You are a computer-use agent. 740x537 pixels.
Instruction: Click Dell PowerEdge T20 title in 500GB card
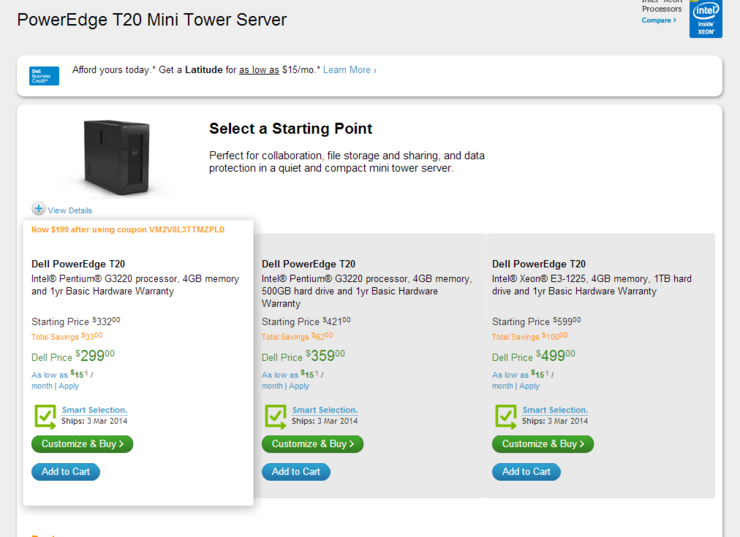click(309, 264)
